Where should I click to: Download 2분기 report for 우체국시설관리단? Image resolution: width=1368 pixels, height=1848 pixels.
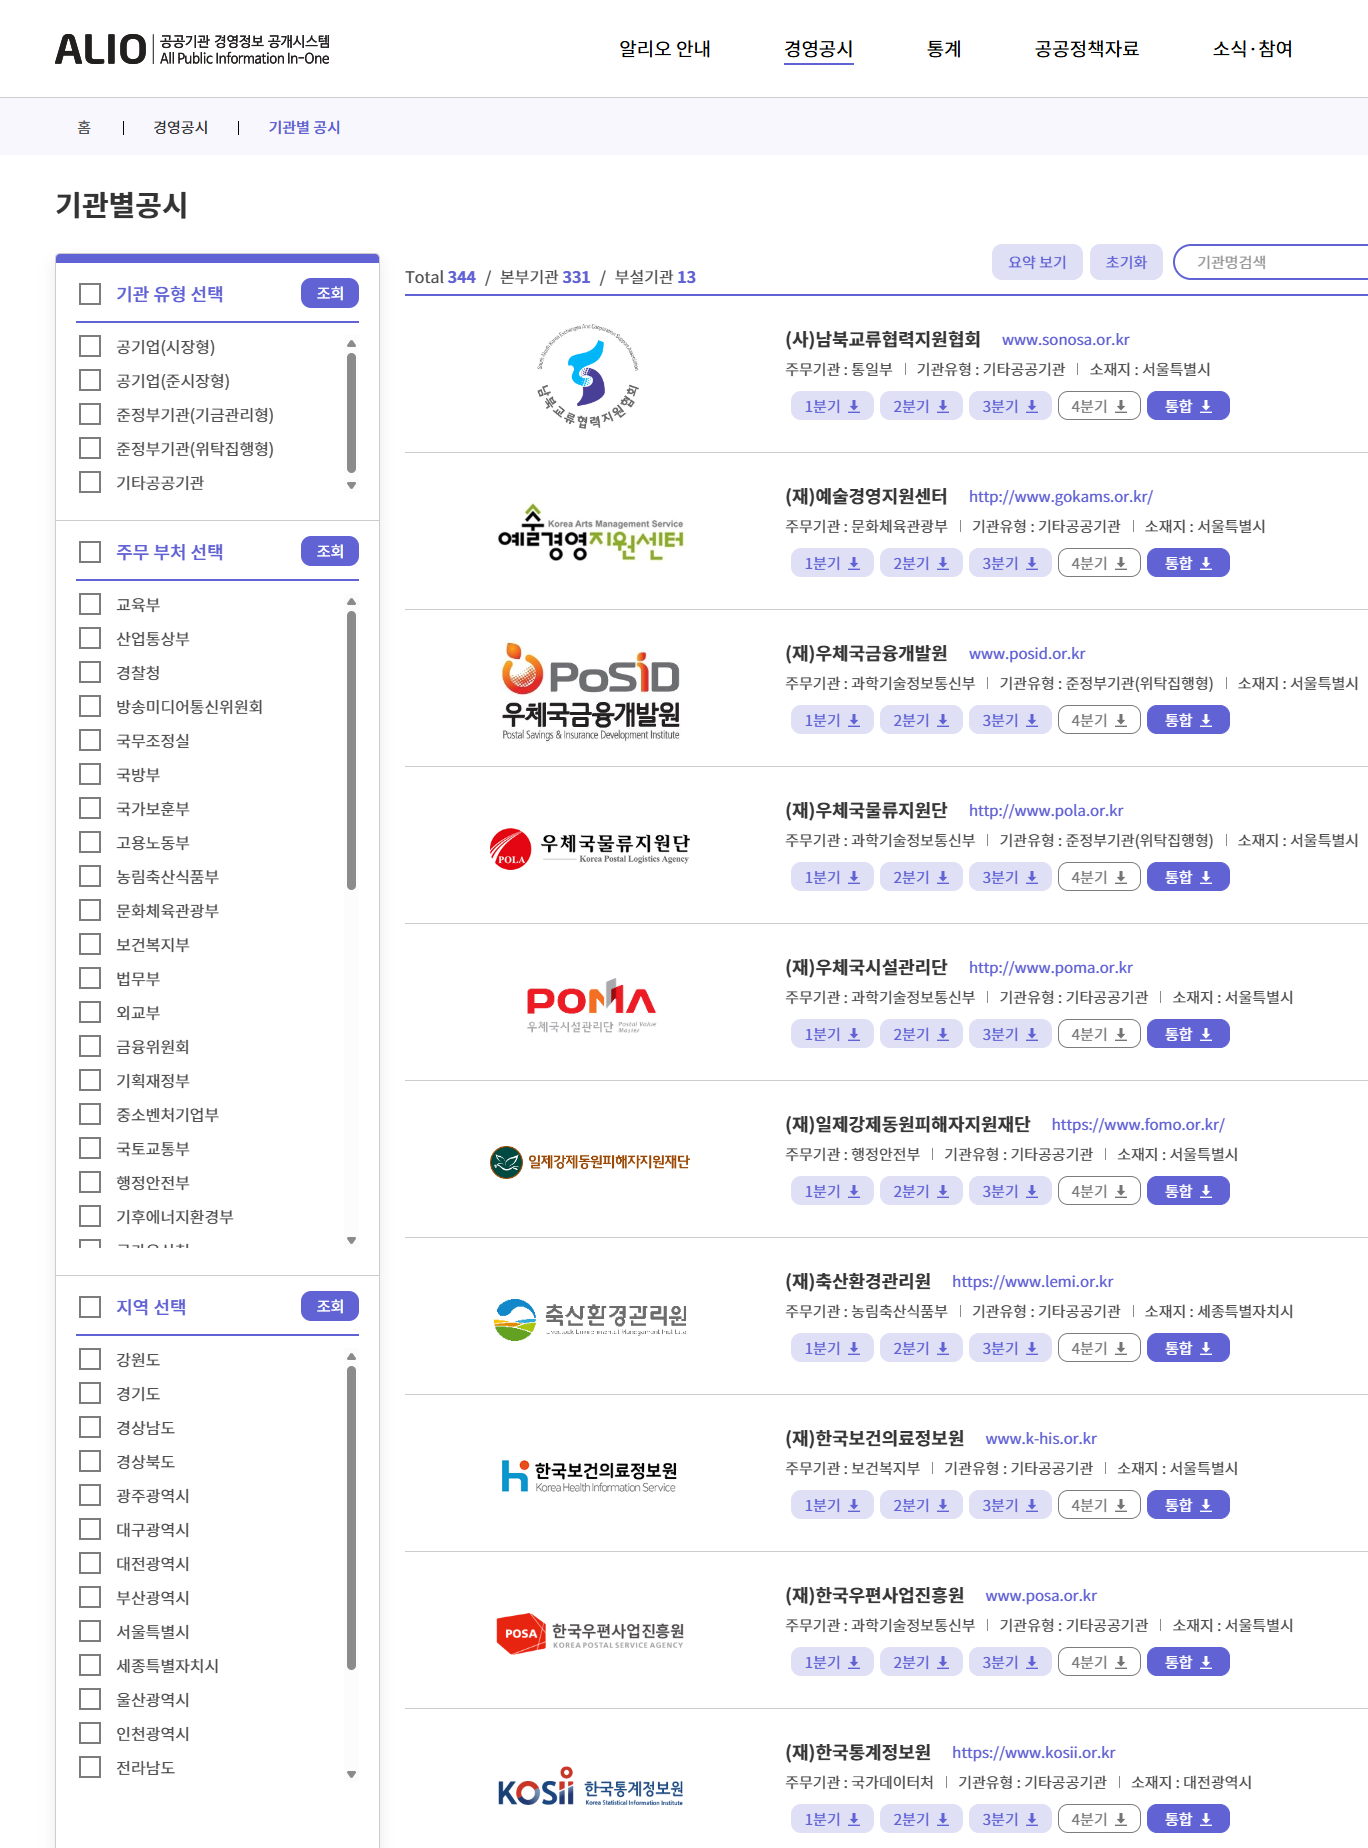tap(921, 1034)
